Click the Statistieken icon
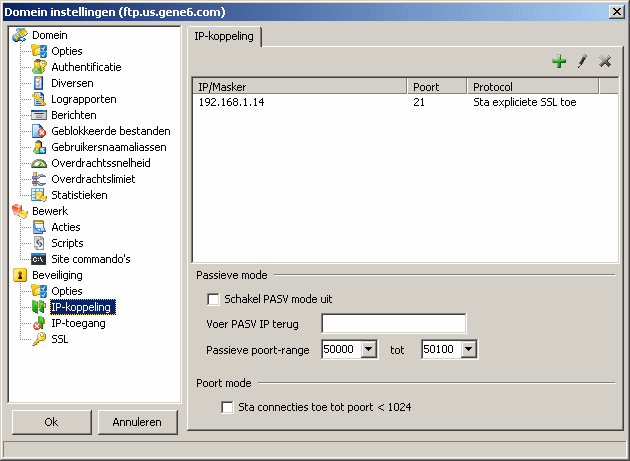The height and width of the screenshot is (461, 630). [x=39, y=195]
